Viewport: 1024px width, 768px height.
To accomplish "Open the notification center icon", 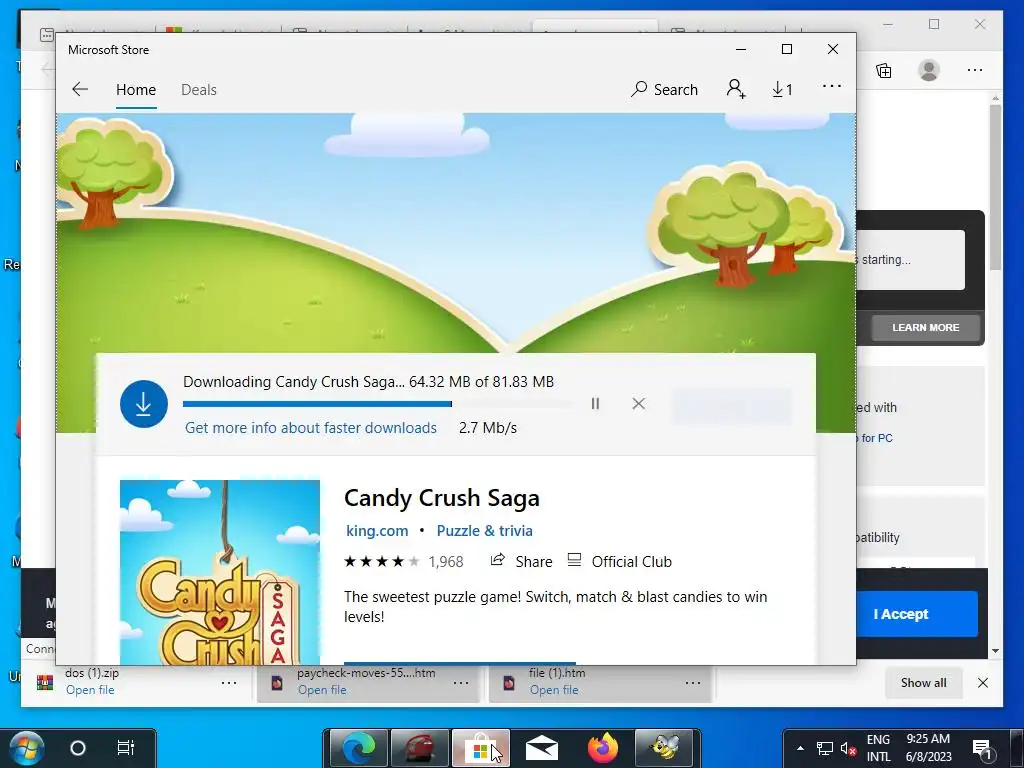I will (982, 748).
